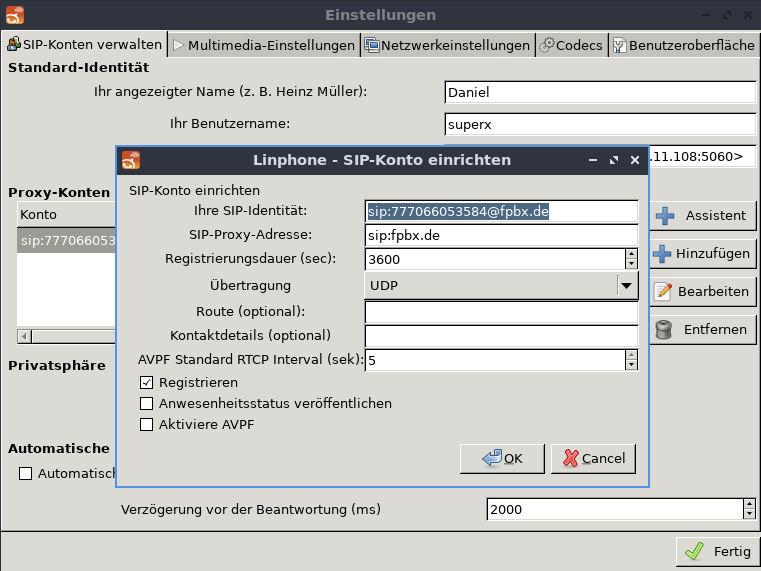This screenshot has width=761, height=571.
Task: Click the icon of the Benutzeroberfläche tab
Action: coord(619,45)
